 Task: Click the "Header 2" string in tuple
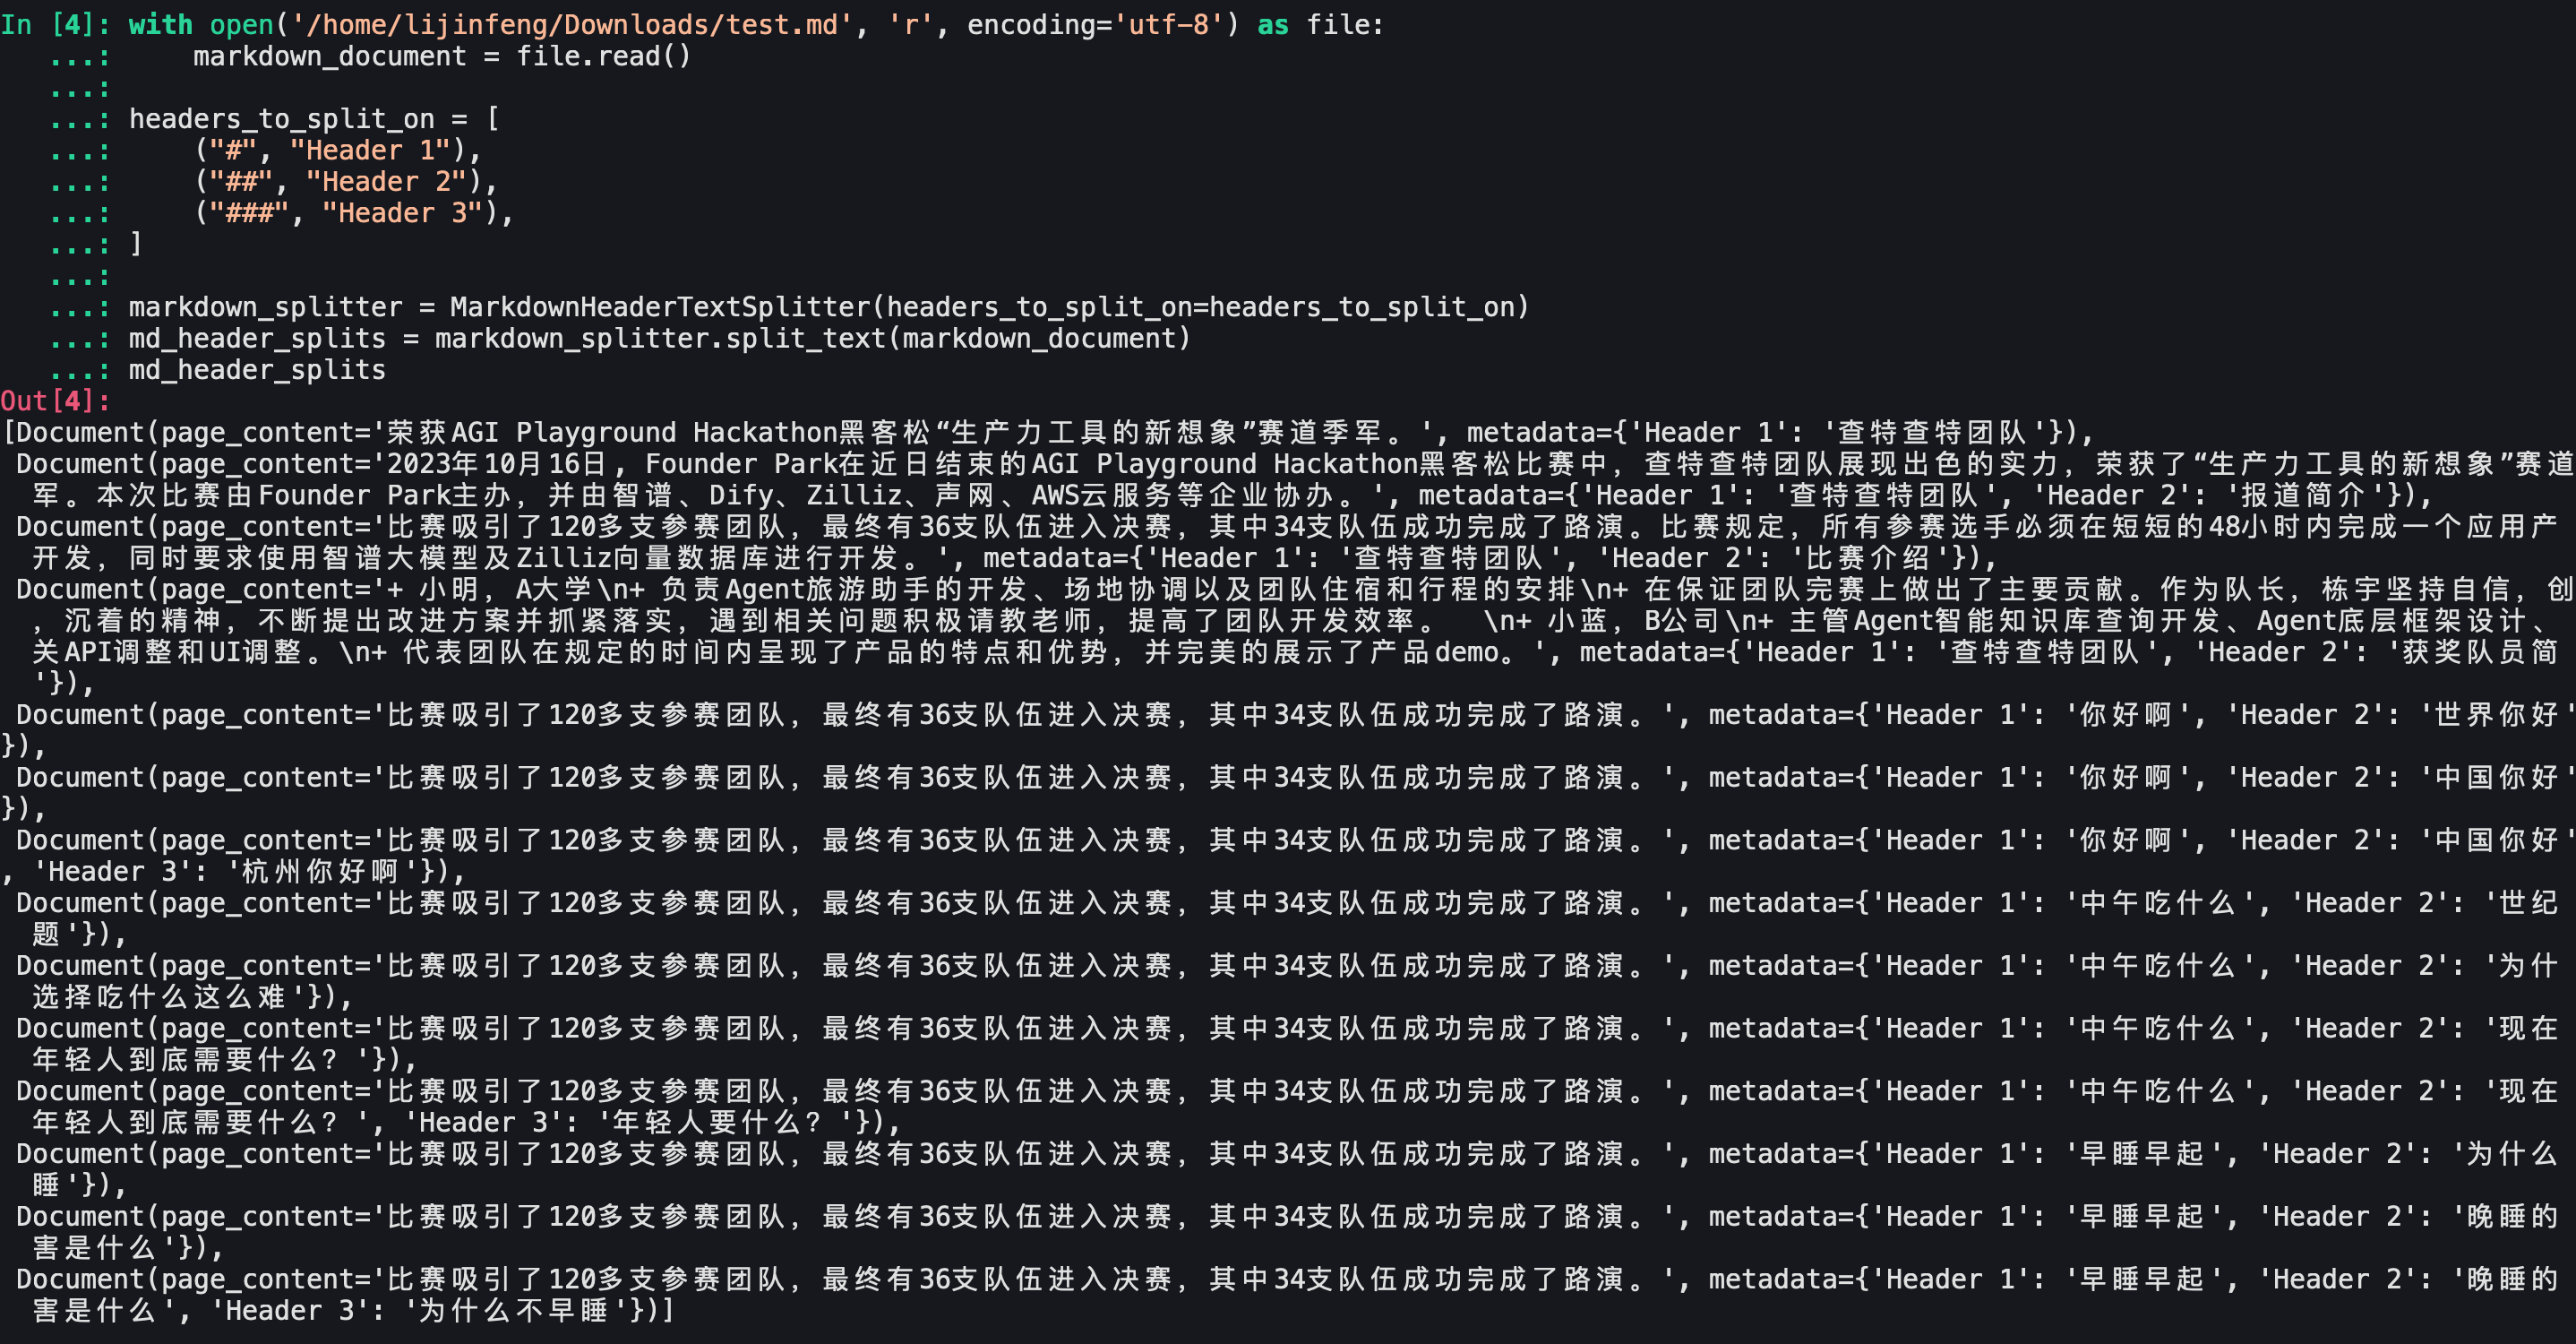click(x=385, y=182)
